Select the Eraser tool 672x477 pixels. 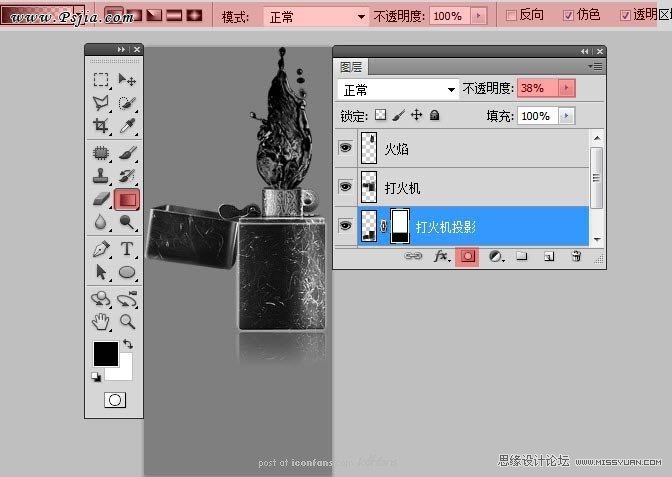pyautogui.click(x=101, y=199)
